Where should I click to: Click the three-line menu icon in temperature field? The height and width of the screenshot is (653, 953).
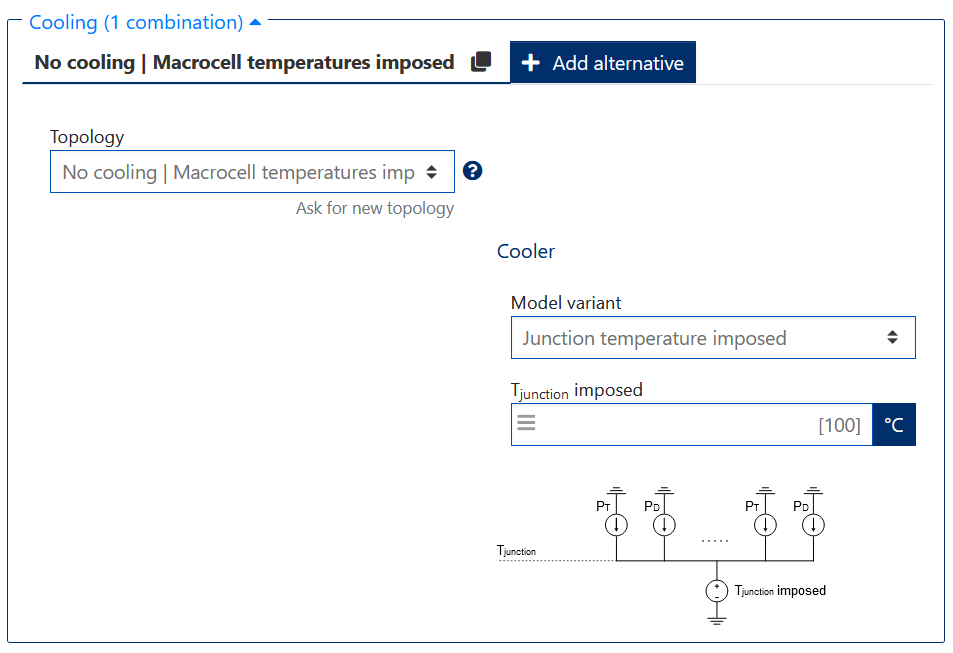pos(526,424)
